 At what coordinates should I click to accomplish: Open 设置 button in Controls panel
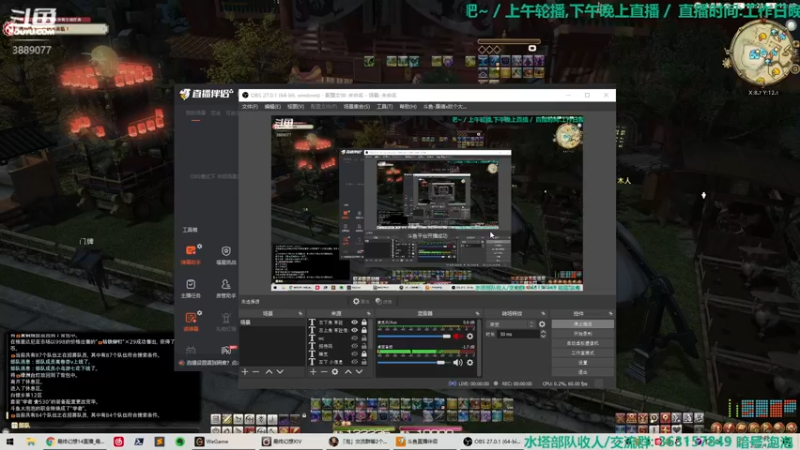click(583, 363)
